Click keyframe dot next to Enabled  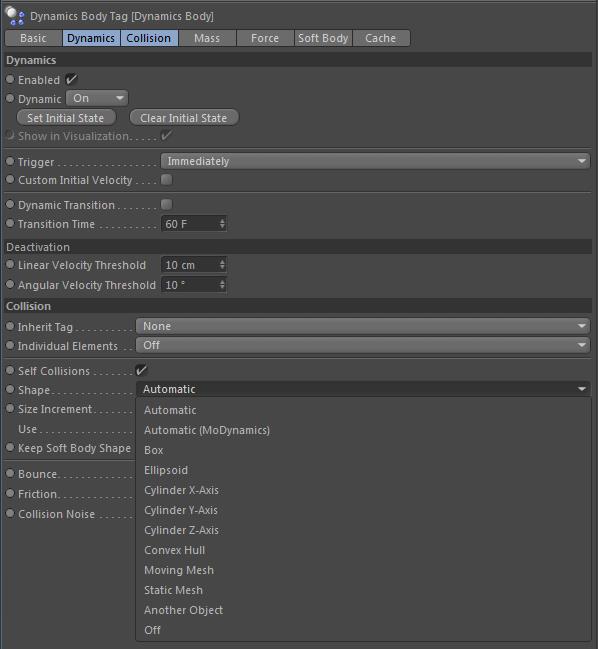point(10,79)
